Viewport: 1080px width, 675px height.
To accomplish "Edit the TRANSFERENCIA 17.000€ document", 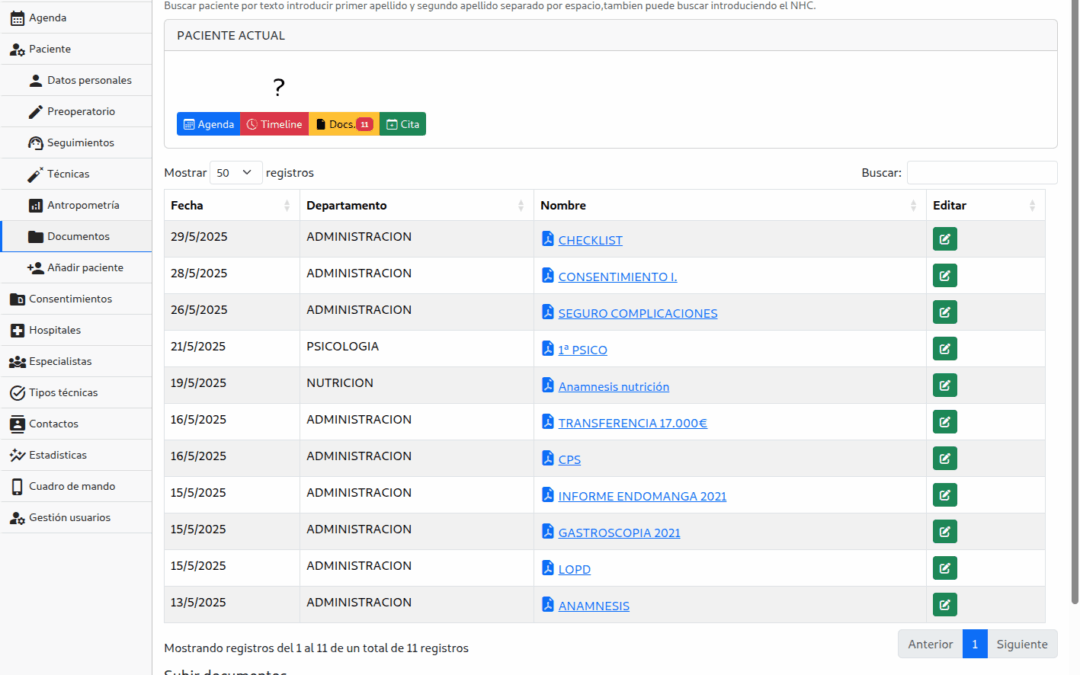I will coord(944,422).
